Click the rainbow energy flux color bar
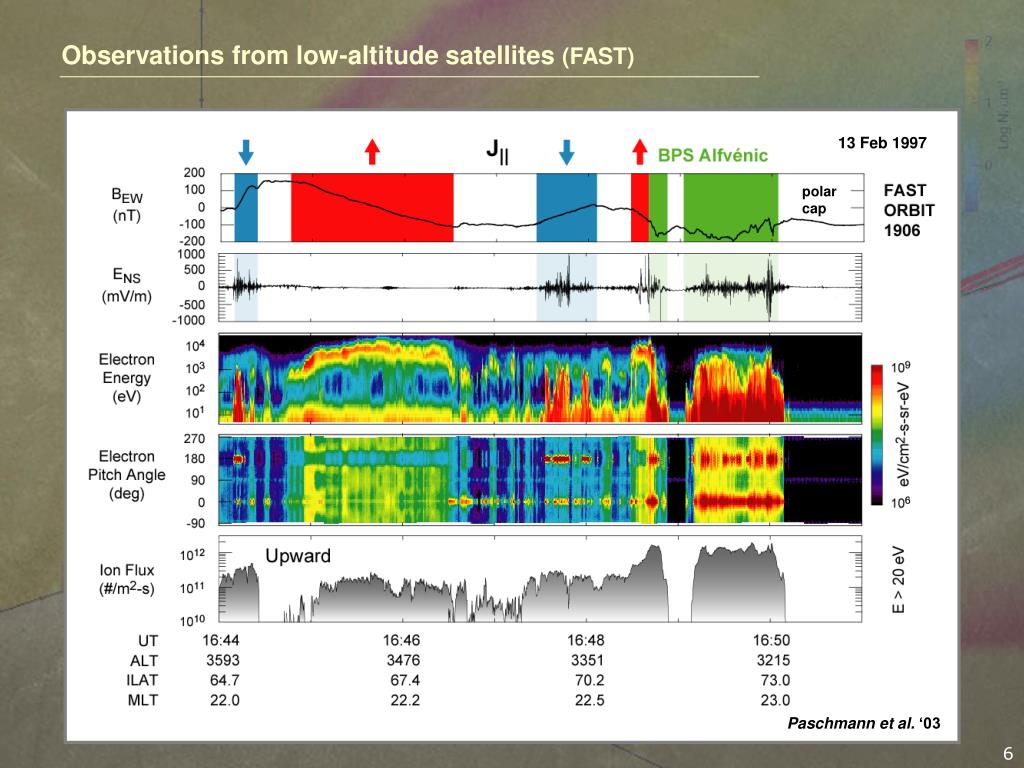This screenshot has width=1024, height=768. [876, 435]
